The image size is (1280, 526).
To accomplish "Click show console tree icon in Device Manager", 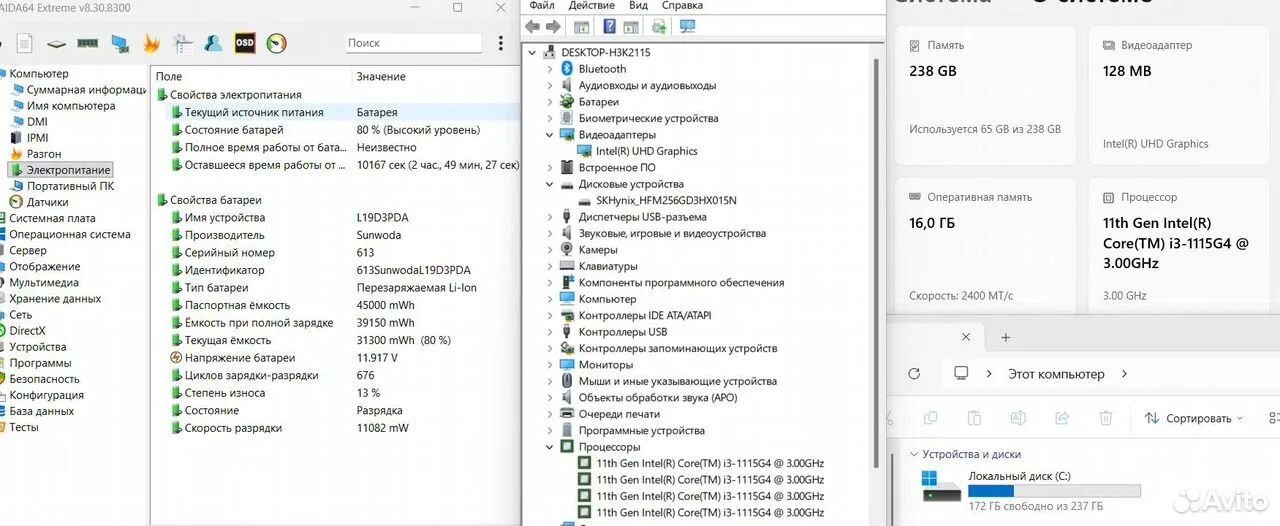I will 581,26.
